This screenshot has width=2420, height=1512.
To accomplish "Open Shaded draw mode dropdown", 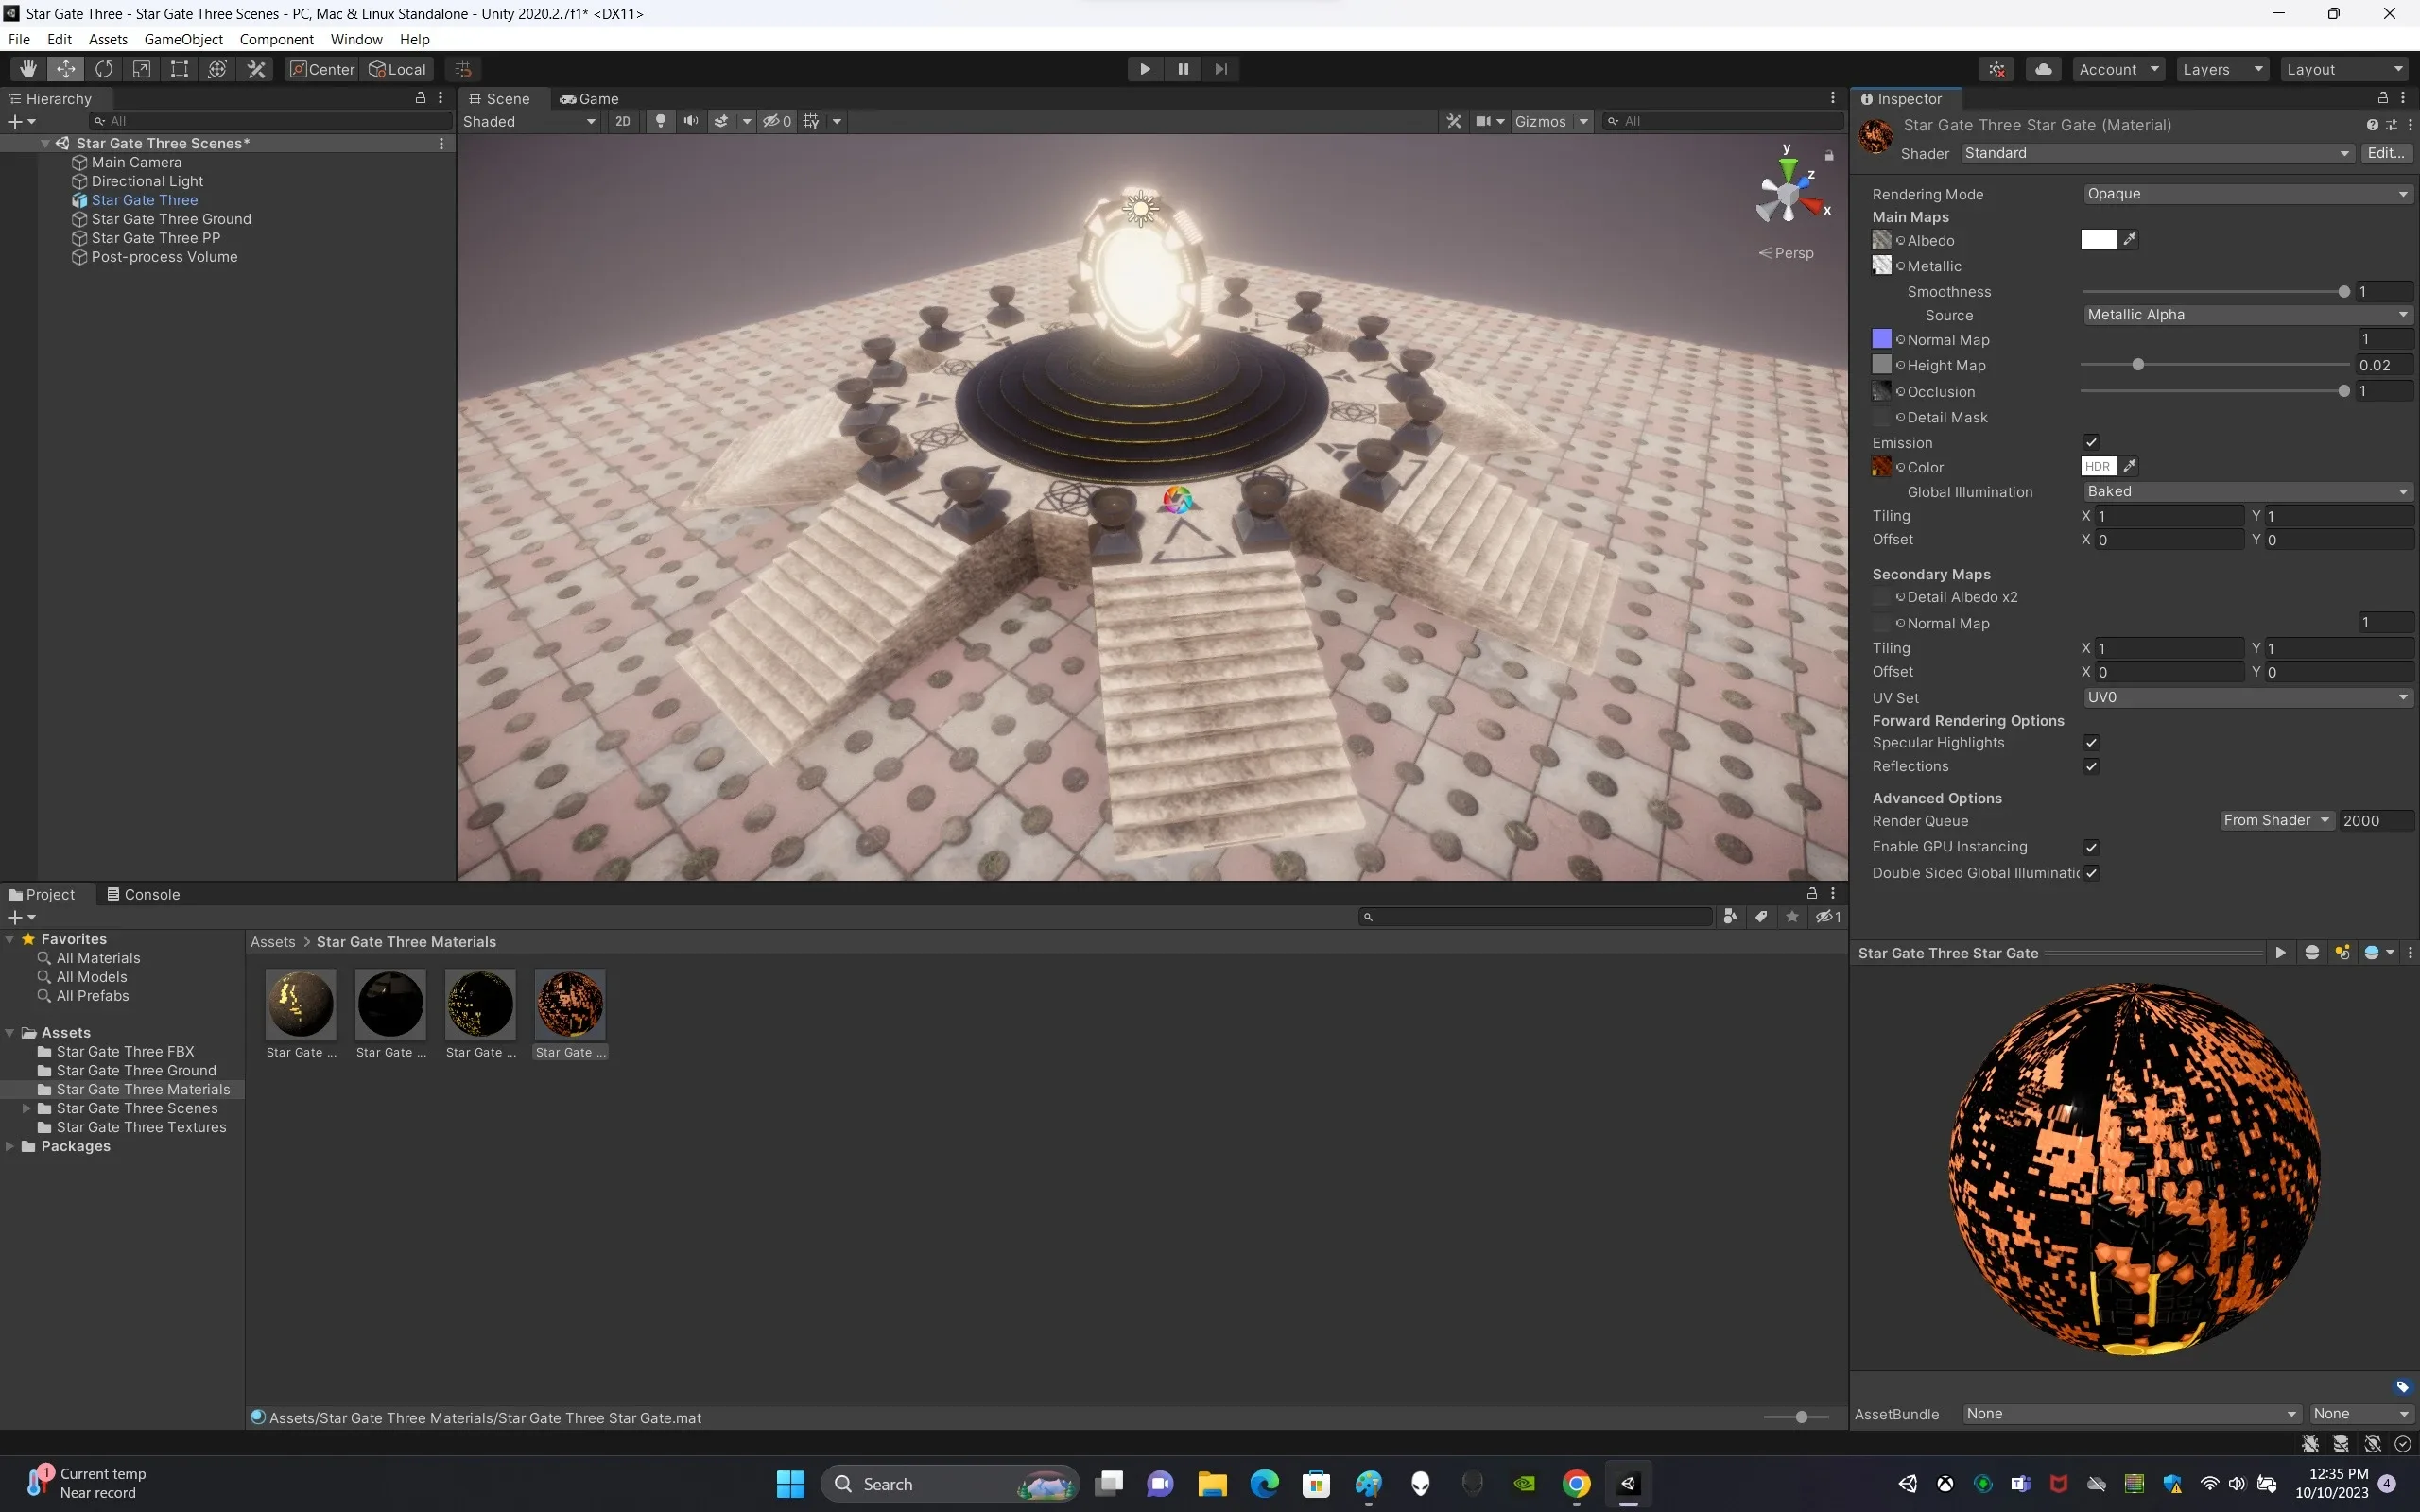I will pyautogui.click(x=529, y=121).
